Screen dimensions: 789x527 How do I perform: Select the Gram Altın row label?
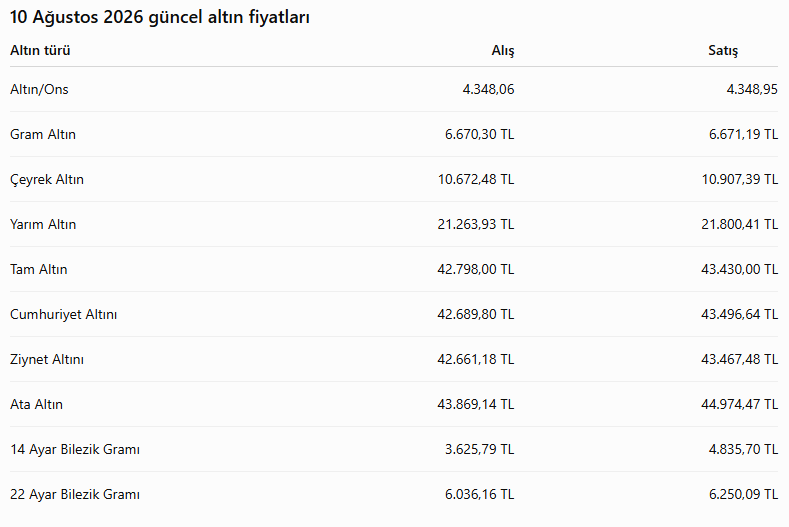click(43, 134)
